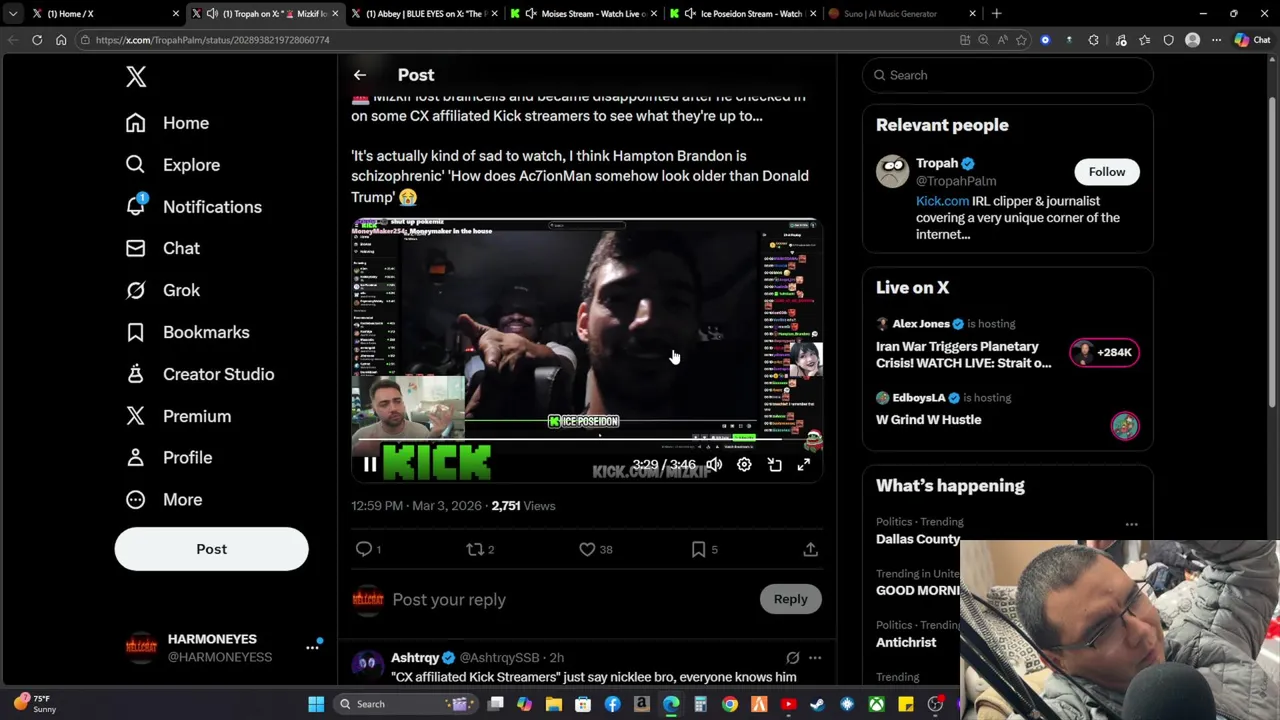1280x720 pixels.
Task: Open Ashtrqy's profile name link
Action: coord(415,657)
